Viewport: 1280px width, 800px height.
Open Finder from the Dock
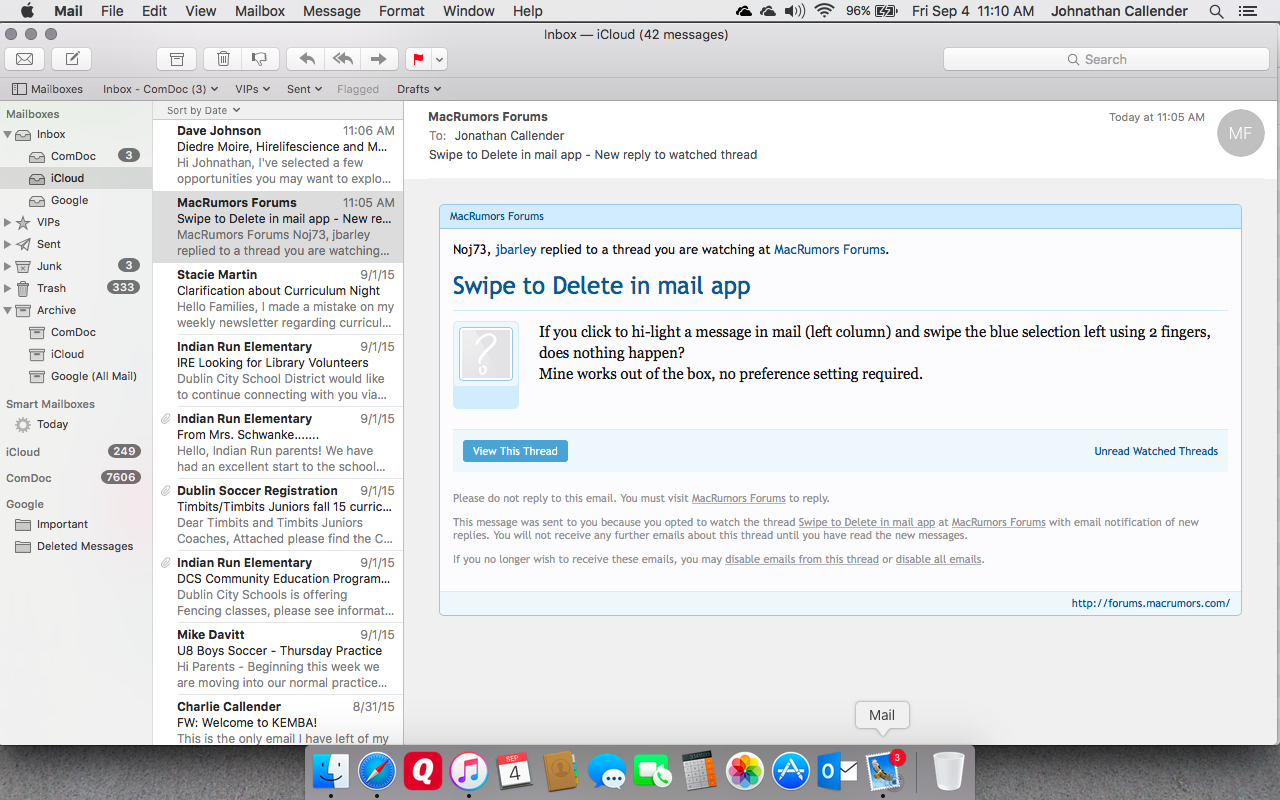pos(331,771)
